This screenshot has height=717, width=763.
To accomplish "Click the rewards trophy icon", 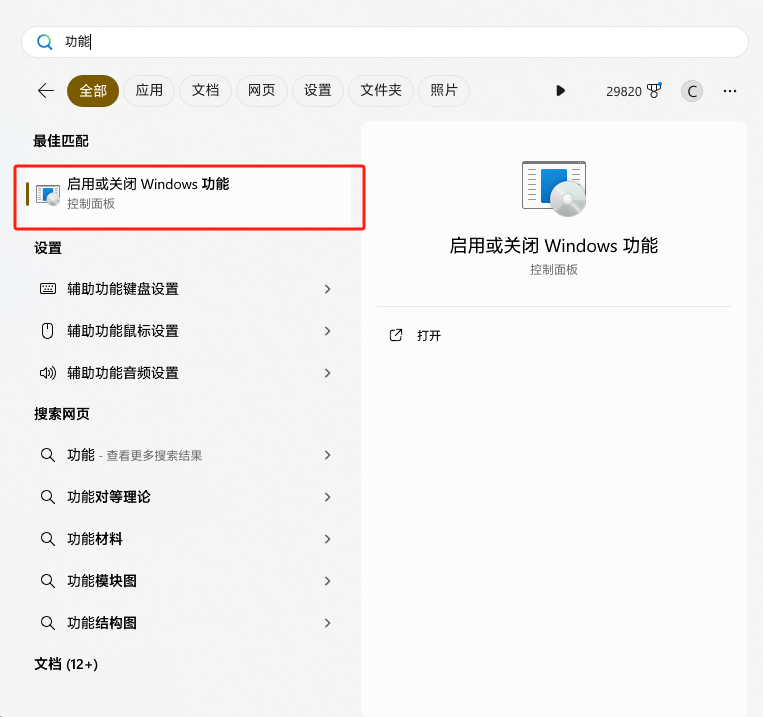I will click(654, 91).
